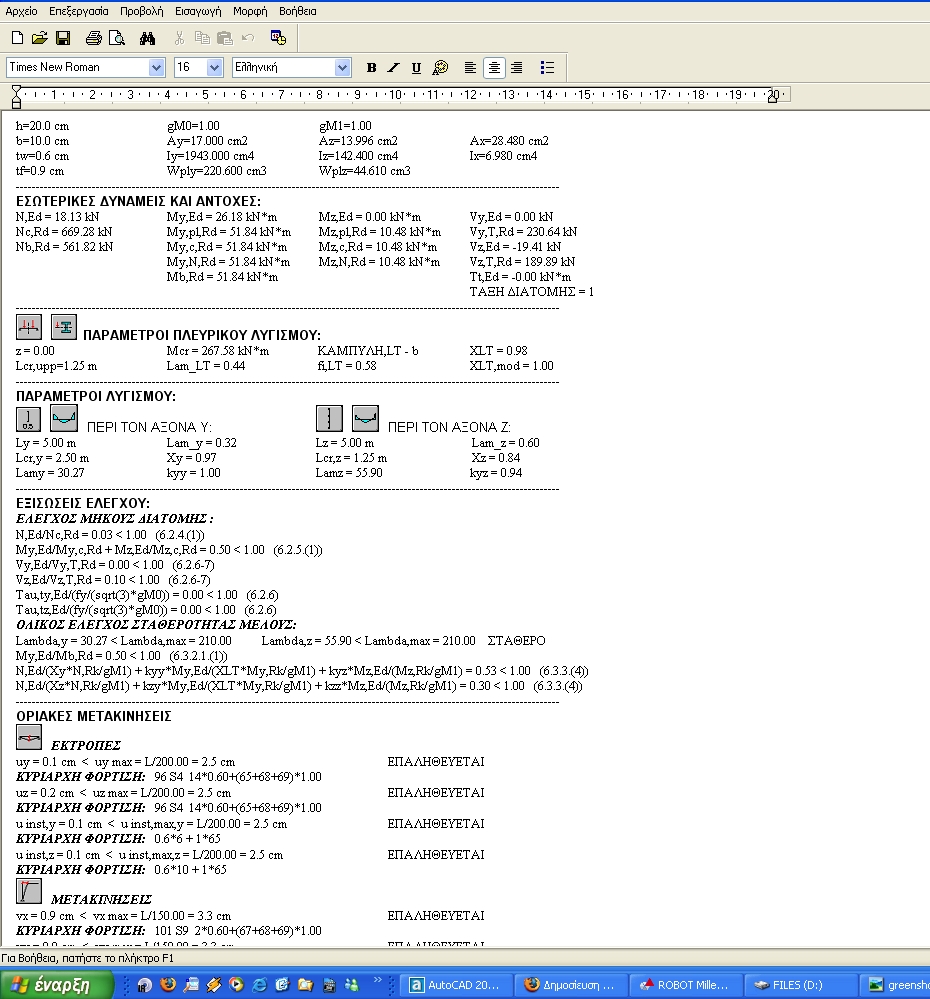Viewport: 930px width, 999px height.
Task: Open the Μορφή menu
Action: tap(250, 11)
